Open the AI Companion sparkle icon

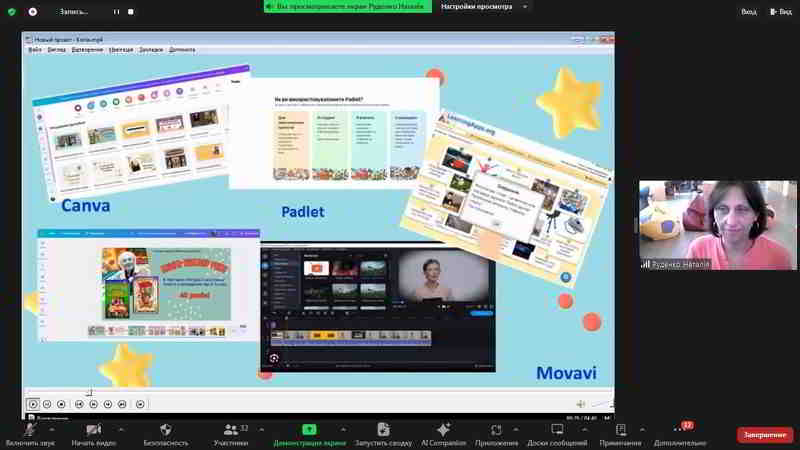point(443,430)
